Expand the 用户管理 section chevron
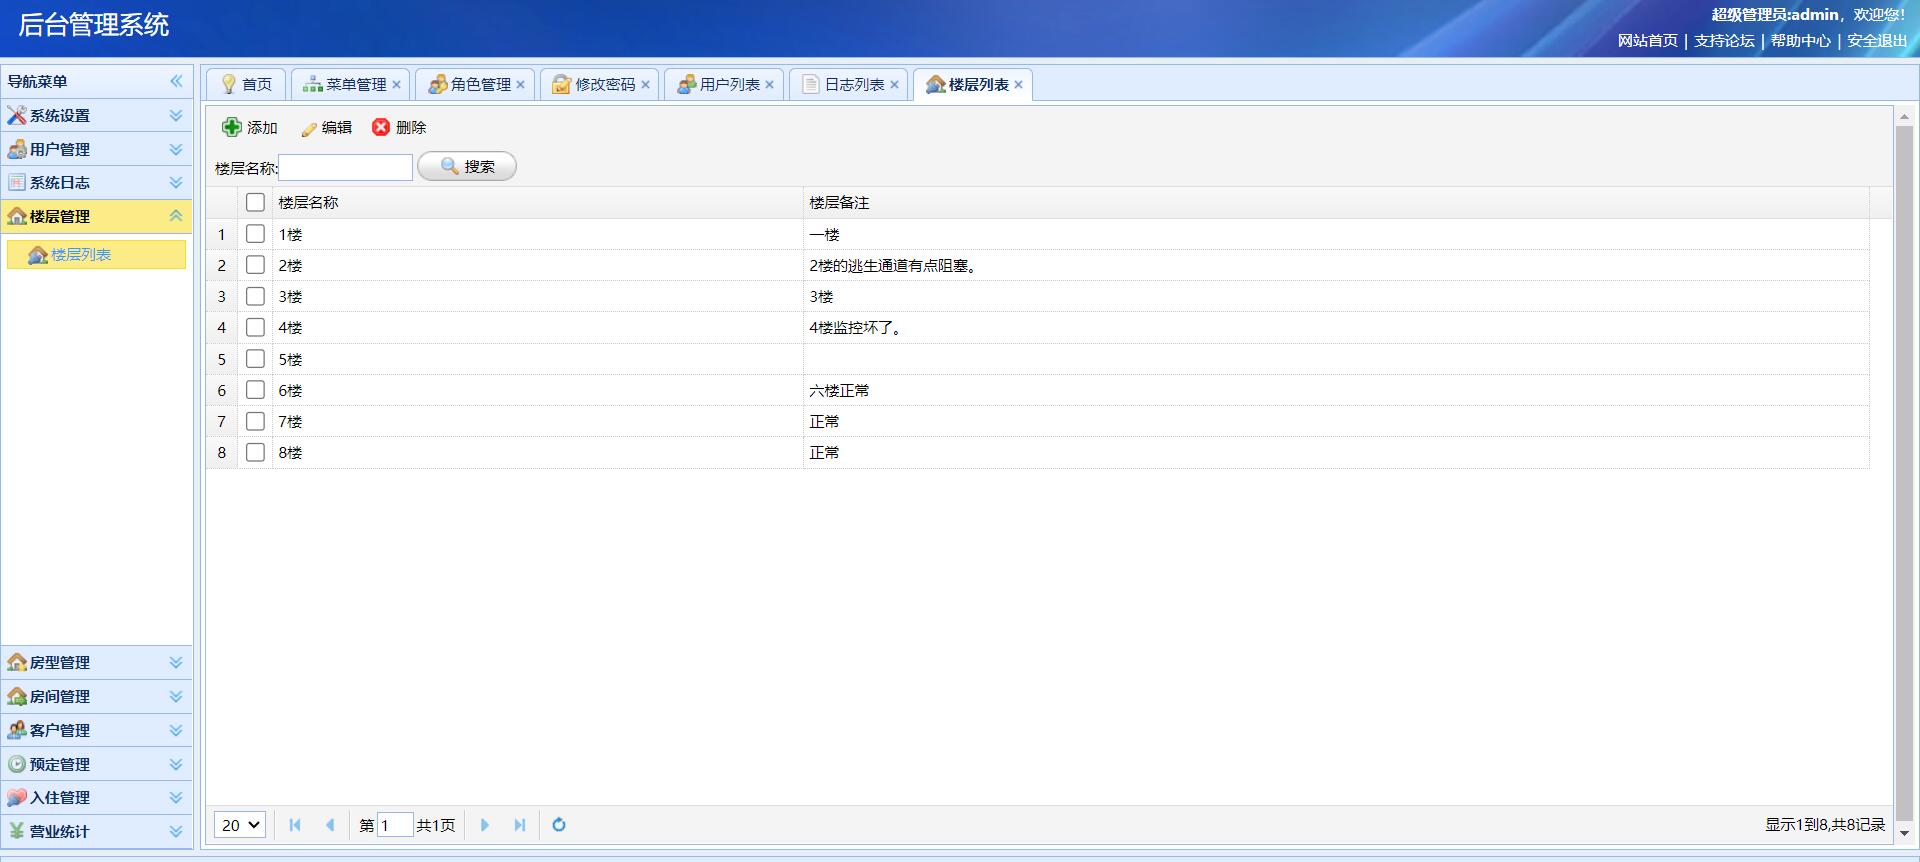This screenshot has width=1920, height=862. click(x=176, y=149)
